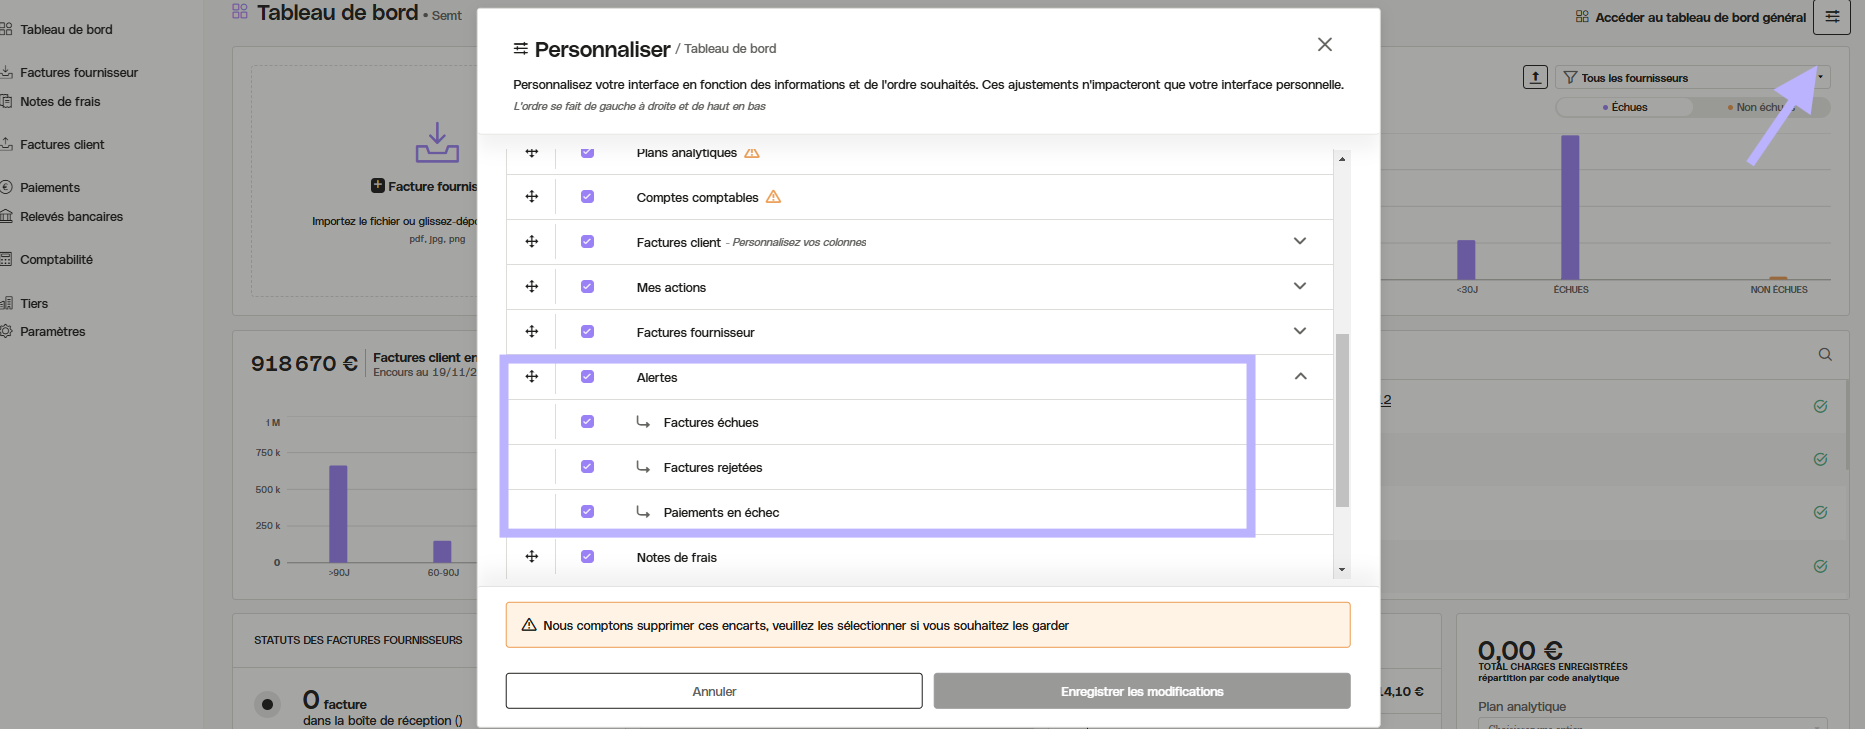Click the warning icon beside Comptes comptables
This screenshot has height=729, width=1865.
click(x=773, y=197)
